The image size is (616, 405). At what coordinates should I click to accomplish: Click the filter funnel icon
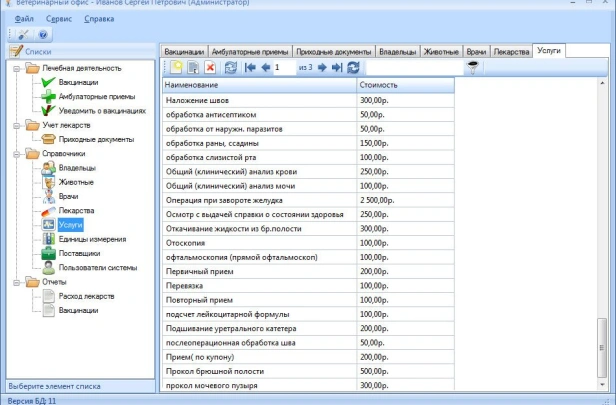click(x=475, y=67)
